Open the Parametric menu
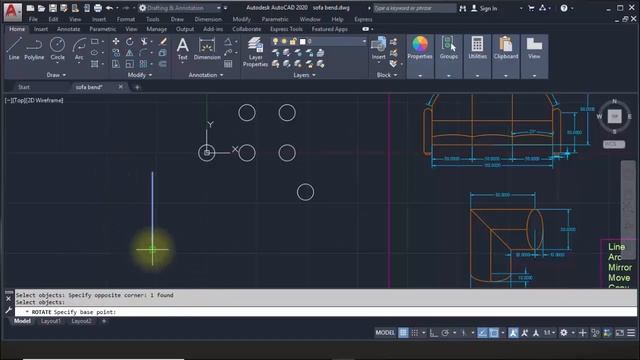The height and width of the screenshot is (360, 640). [275, 19]
